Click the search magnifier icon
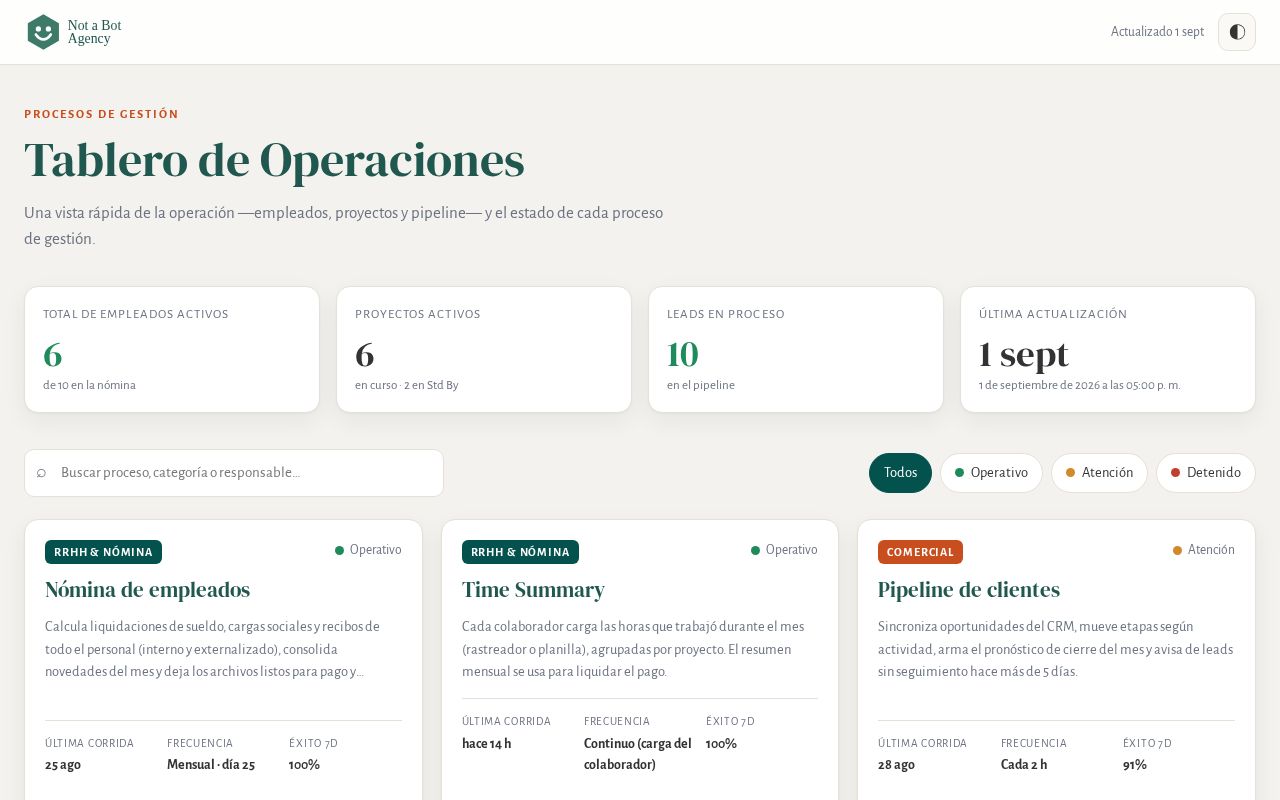The width and height of the screenshot is (1280, 800). [x=41, y=473]
